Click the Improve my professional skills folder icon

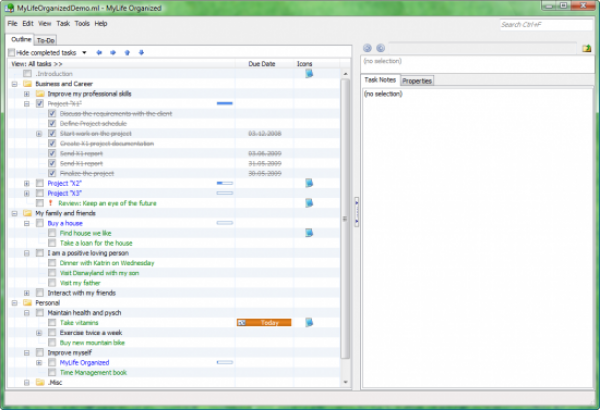pyautogui.click(x=40, y=93)
